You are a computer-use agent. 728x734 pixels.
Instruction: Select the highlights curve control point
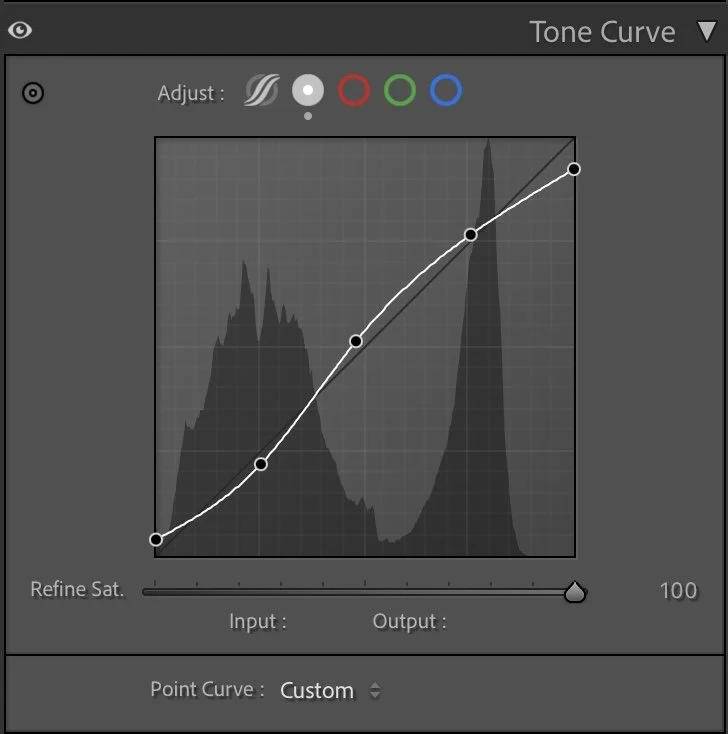click(x=471, y=235)
